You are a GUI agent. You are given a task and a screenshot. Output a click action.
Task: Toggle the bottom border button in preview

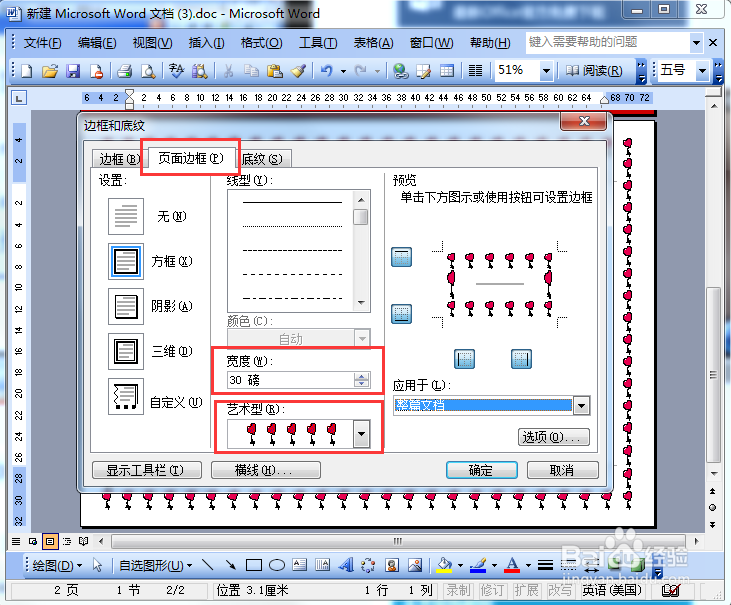click(x=401, y=314)
